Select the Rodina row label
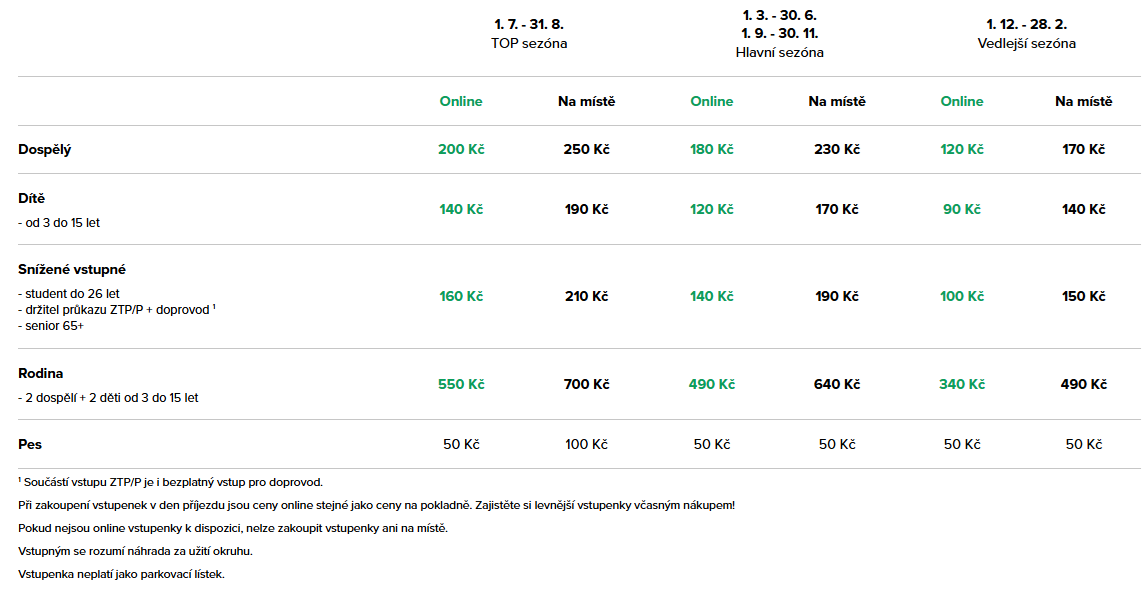Viewport: 1146px width, 595px height. point(41,373)
